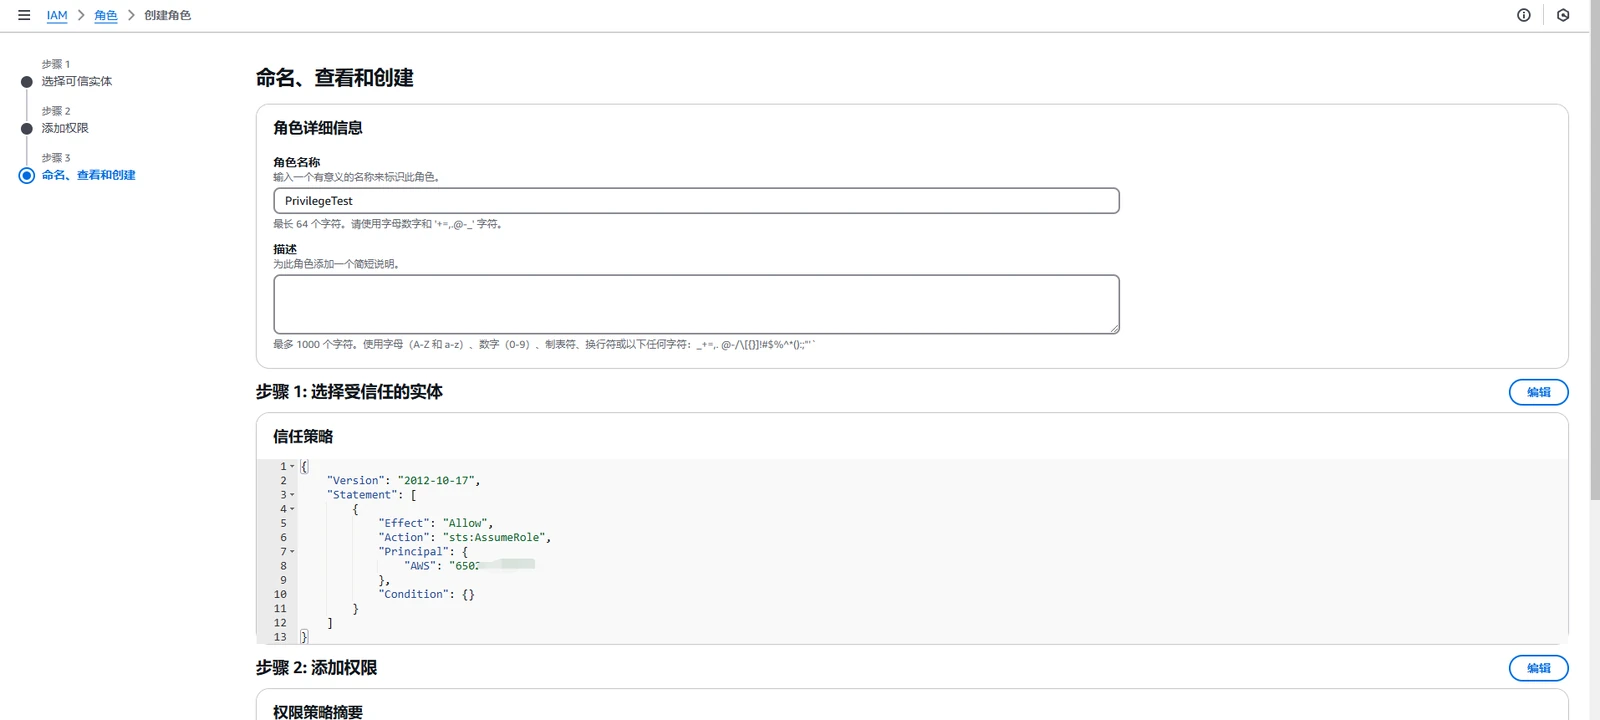Click "Effect": "Allow" line
This screenshot has height=720, width=1600.
point(435,523)
